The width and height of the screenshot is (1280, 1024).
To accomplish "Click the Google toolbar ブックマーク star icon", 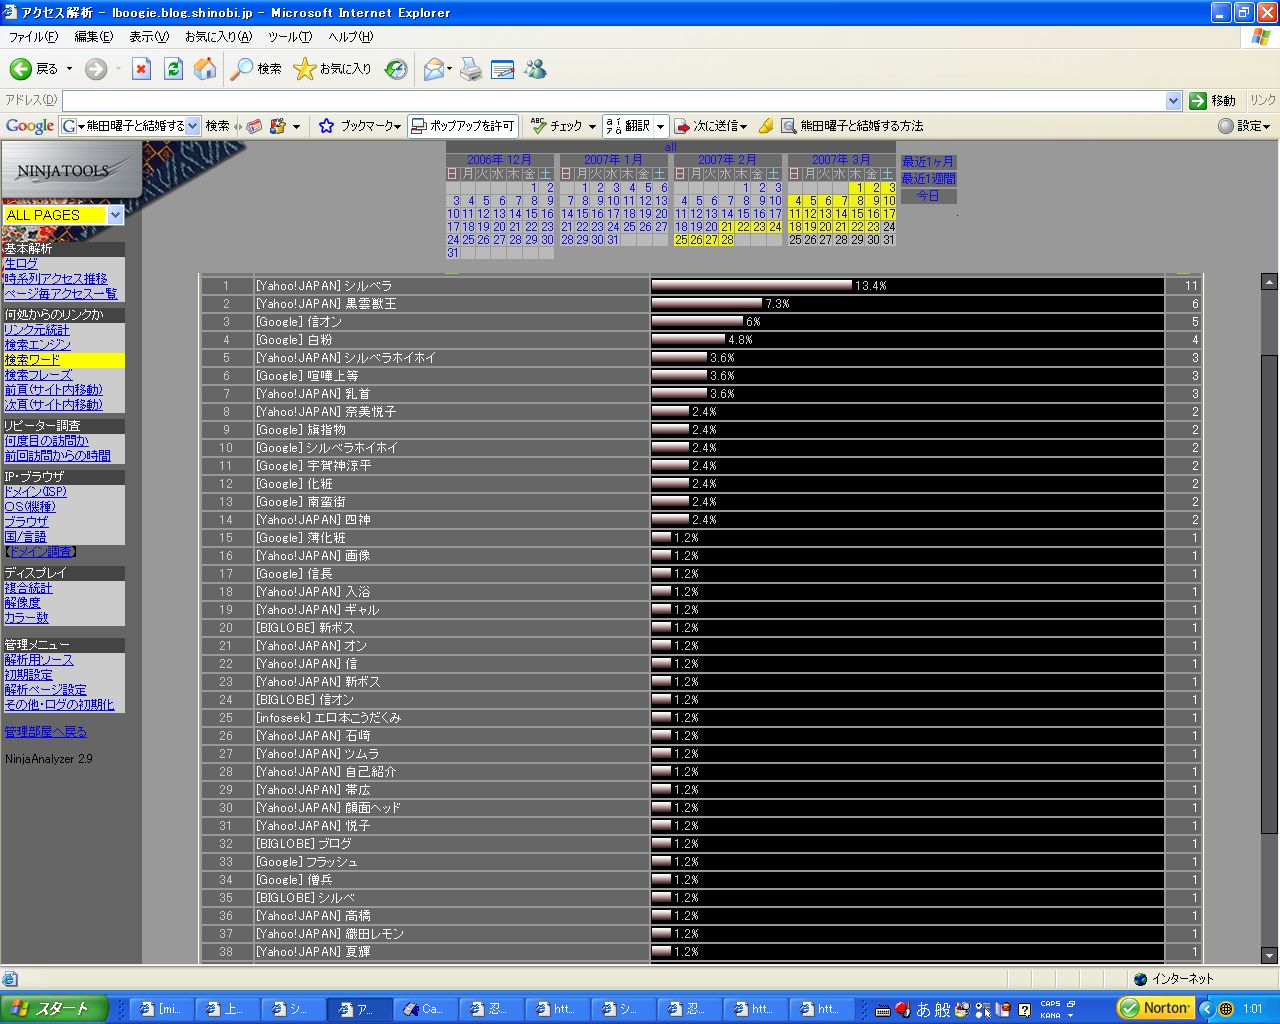I will coord(326,126).
